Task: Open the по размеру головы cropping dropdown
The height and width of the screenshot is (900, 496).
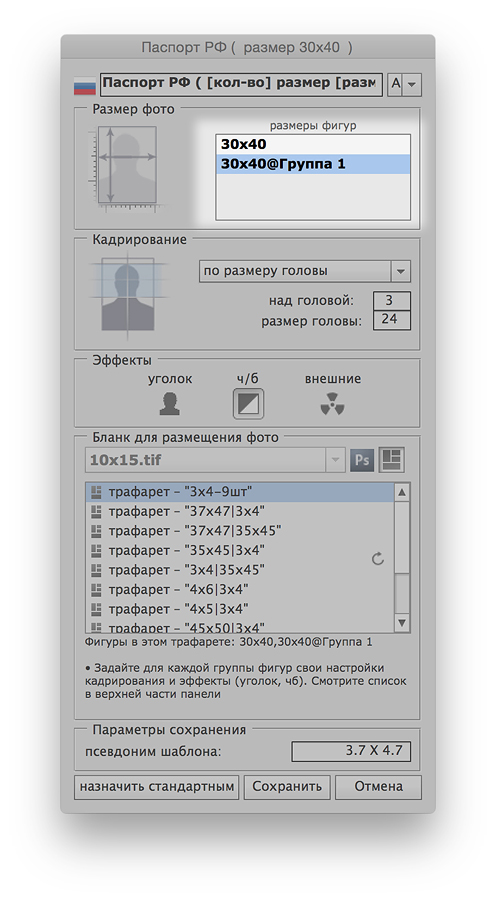Action: coord(305,271)
